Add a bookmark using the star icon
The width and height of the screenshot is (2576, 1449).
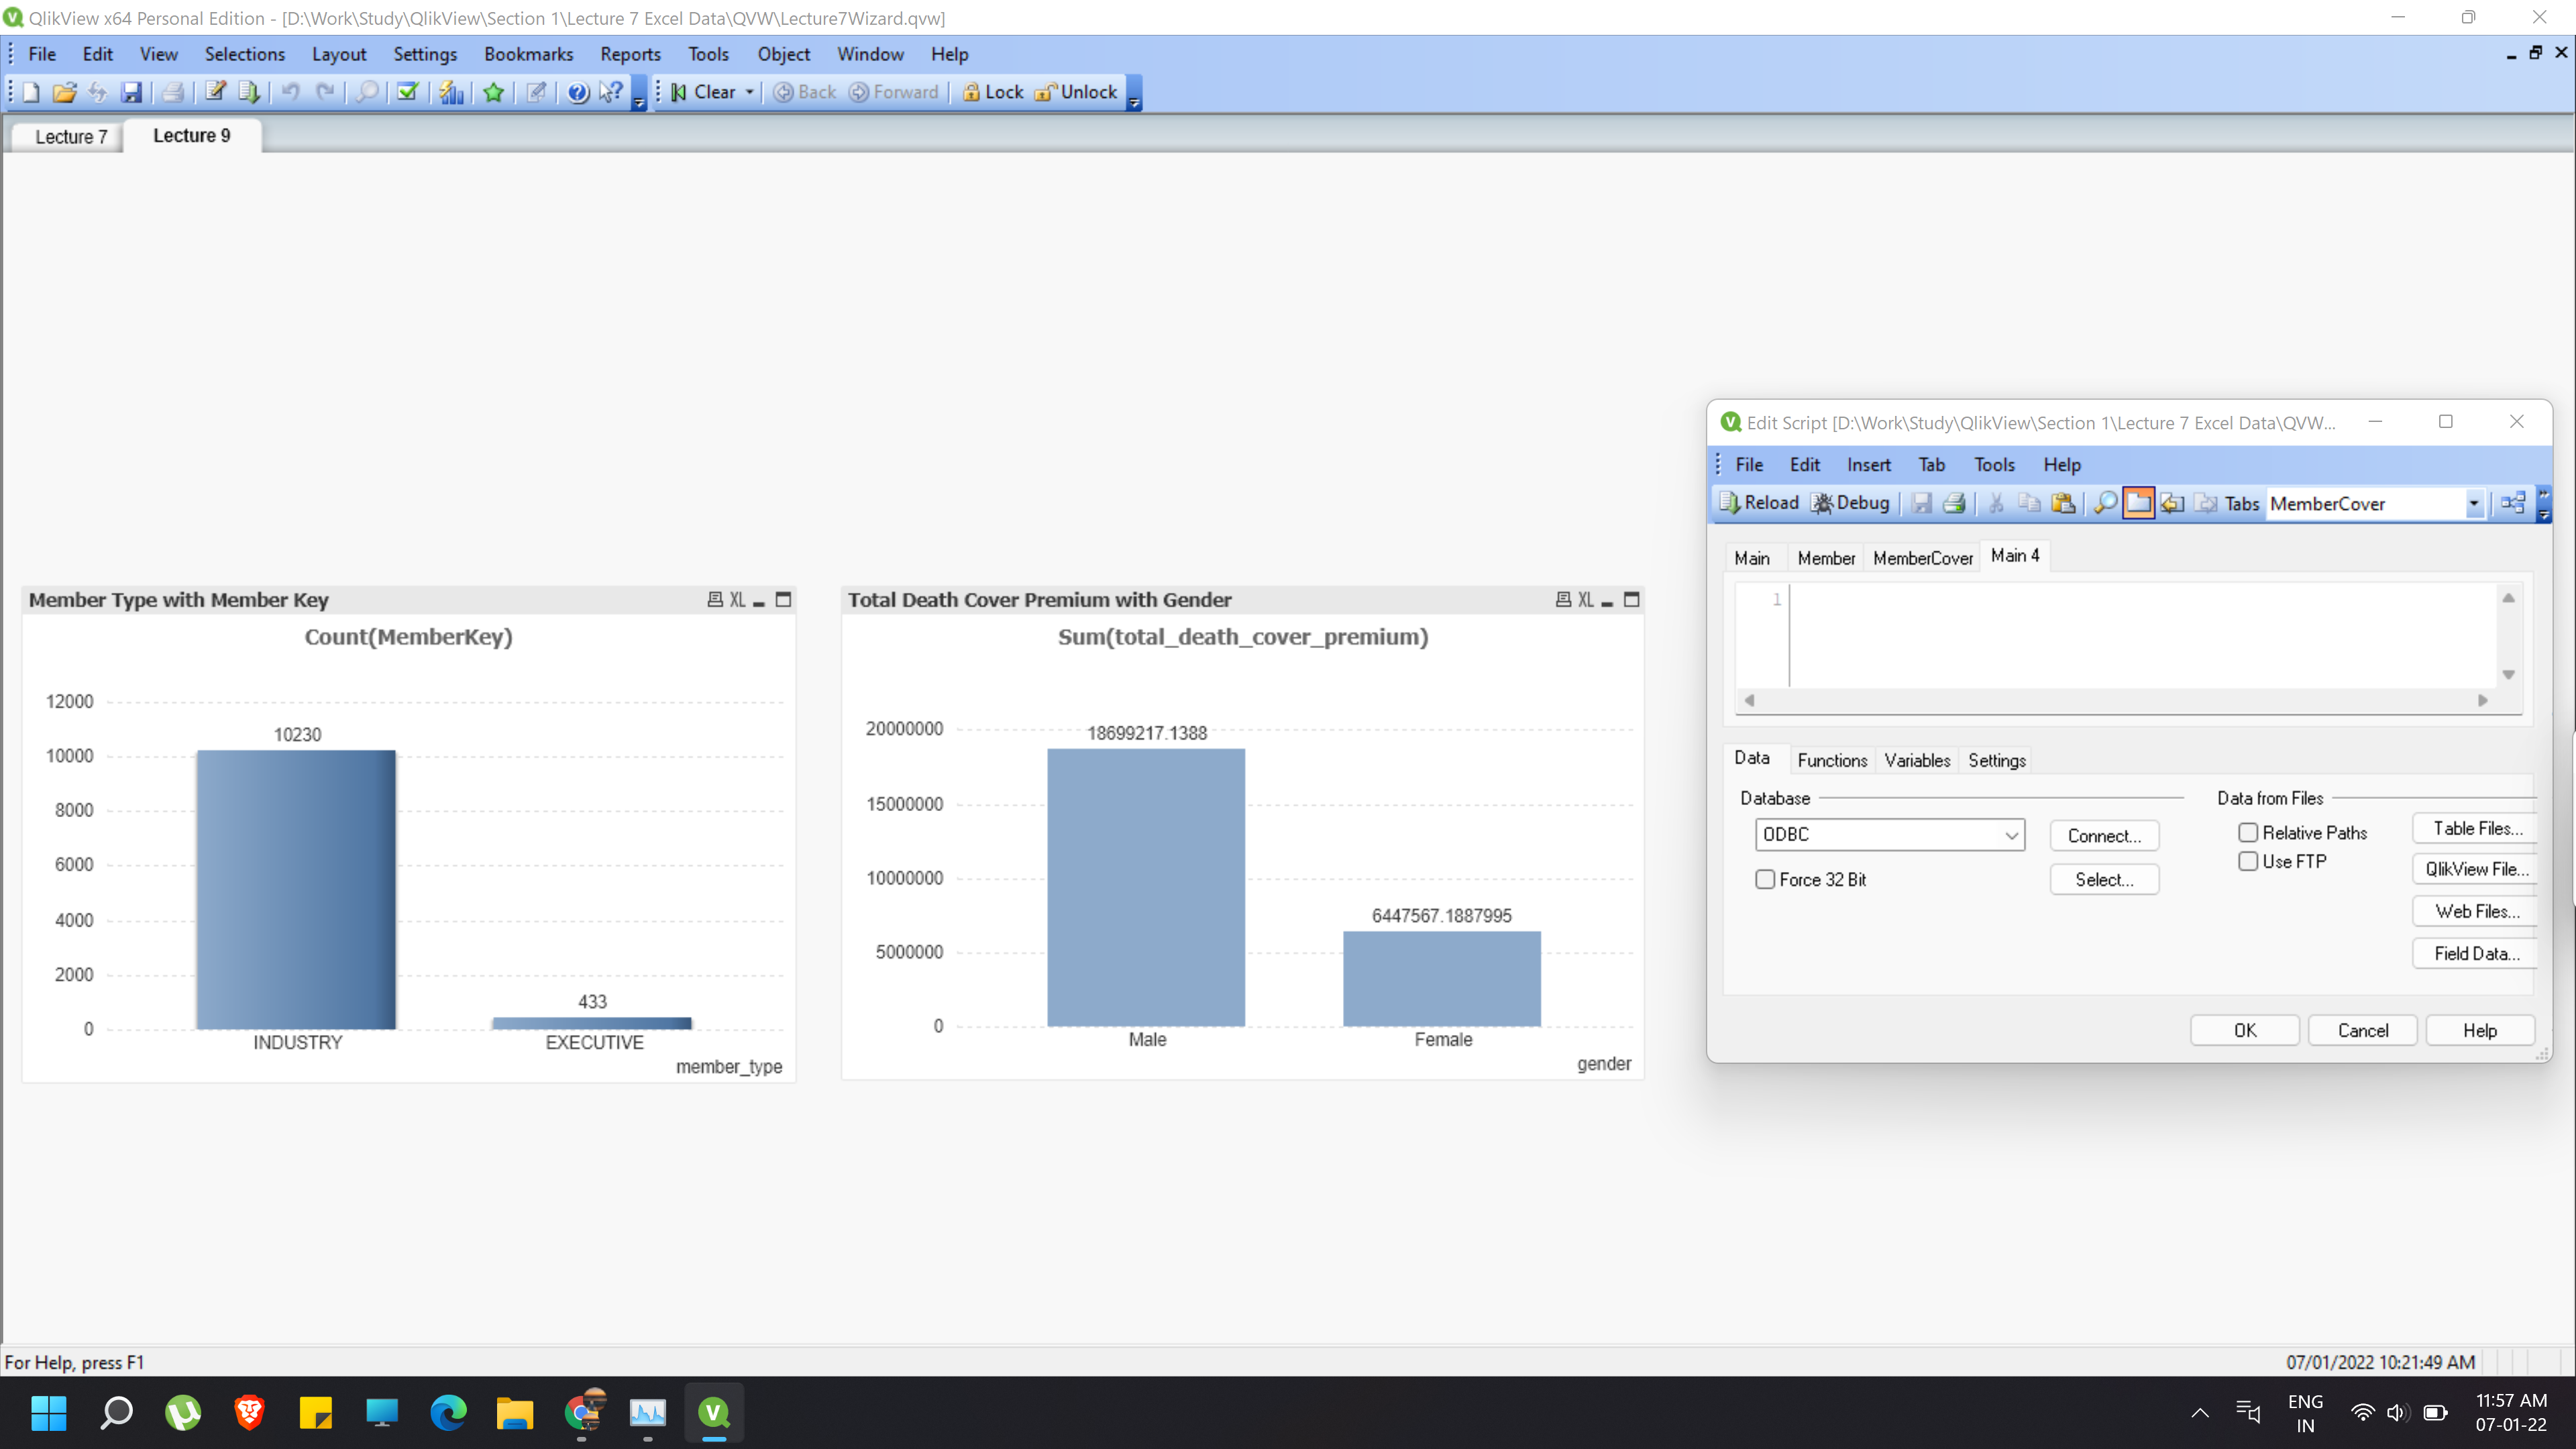[x=494, y=92]
